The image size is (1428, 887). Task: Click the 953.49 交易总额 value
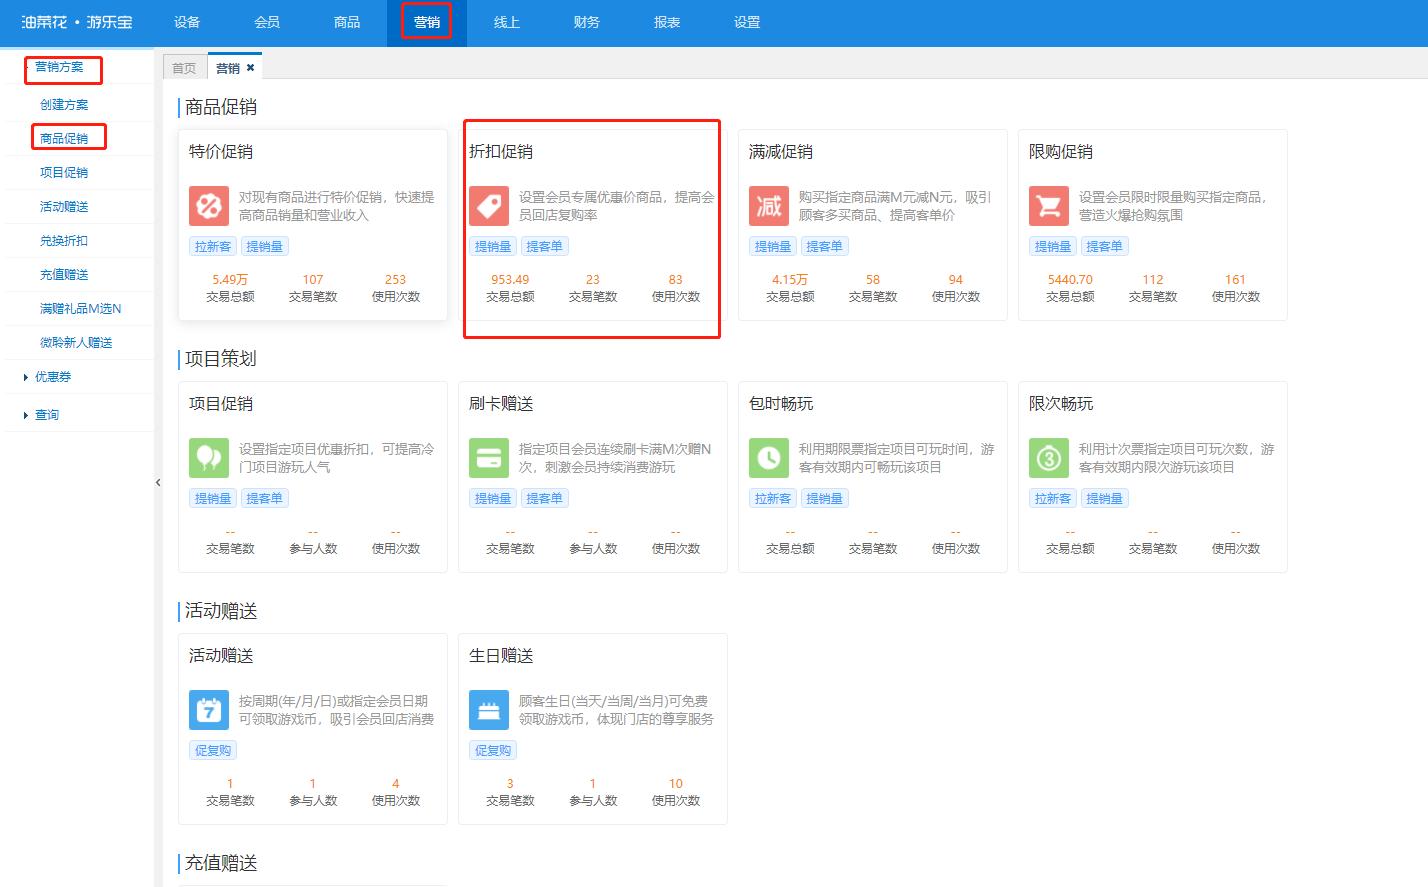tap(510, 280)
